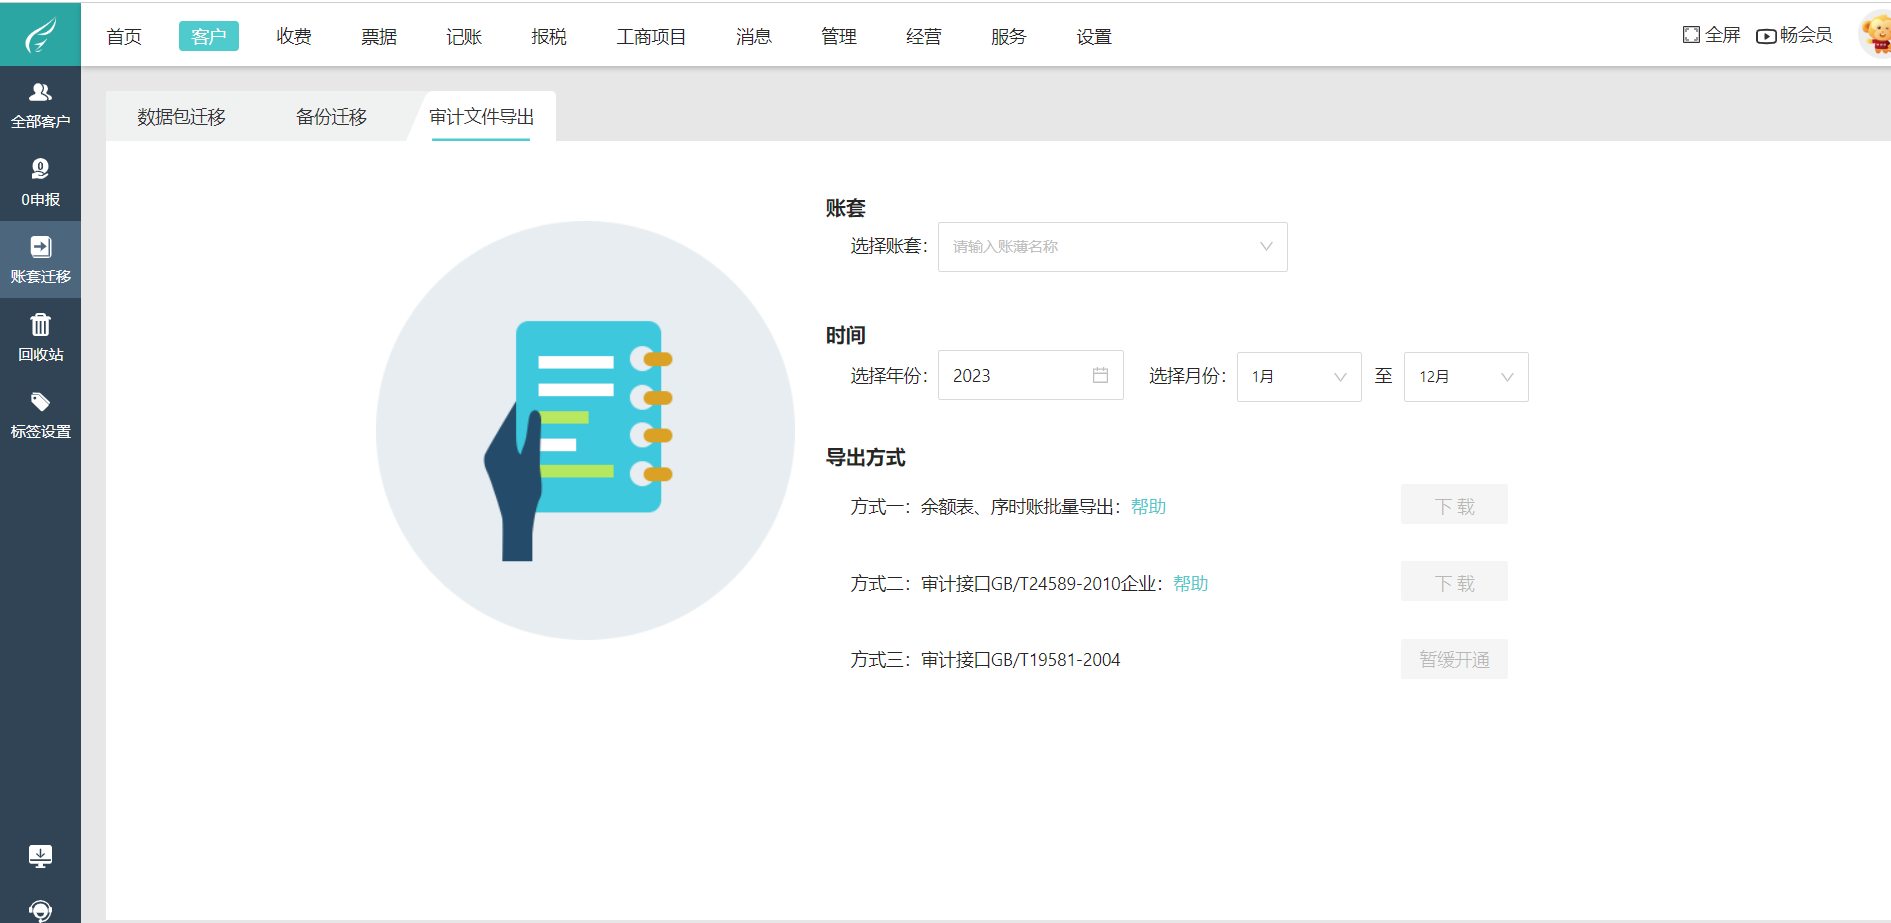Enter fullscreen via the 全屏 icon
This screenshot has width=1891, height=923.
(1689, 34)
